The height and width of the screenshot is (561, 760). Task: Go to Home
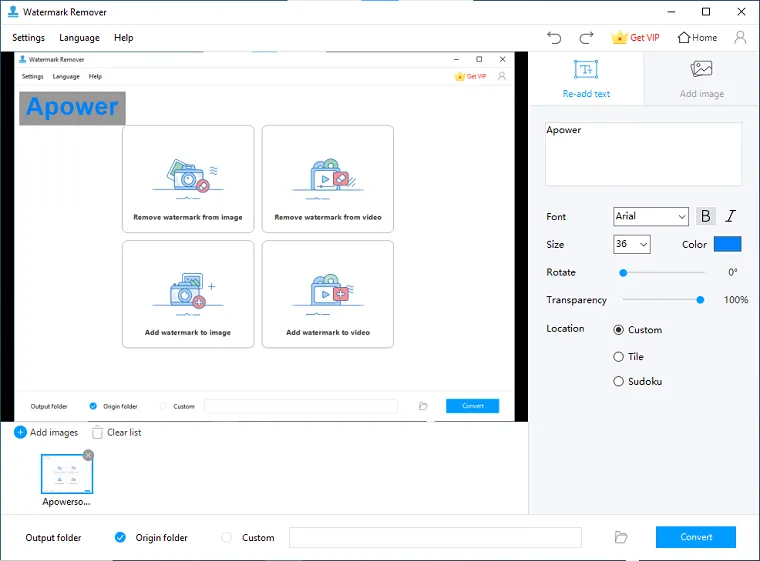[x=697, y=37]
